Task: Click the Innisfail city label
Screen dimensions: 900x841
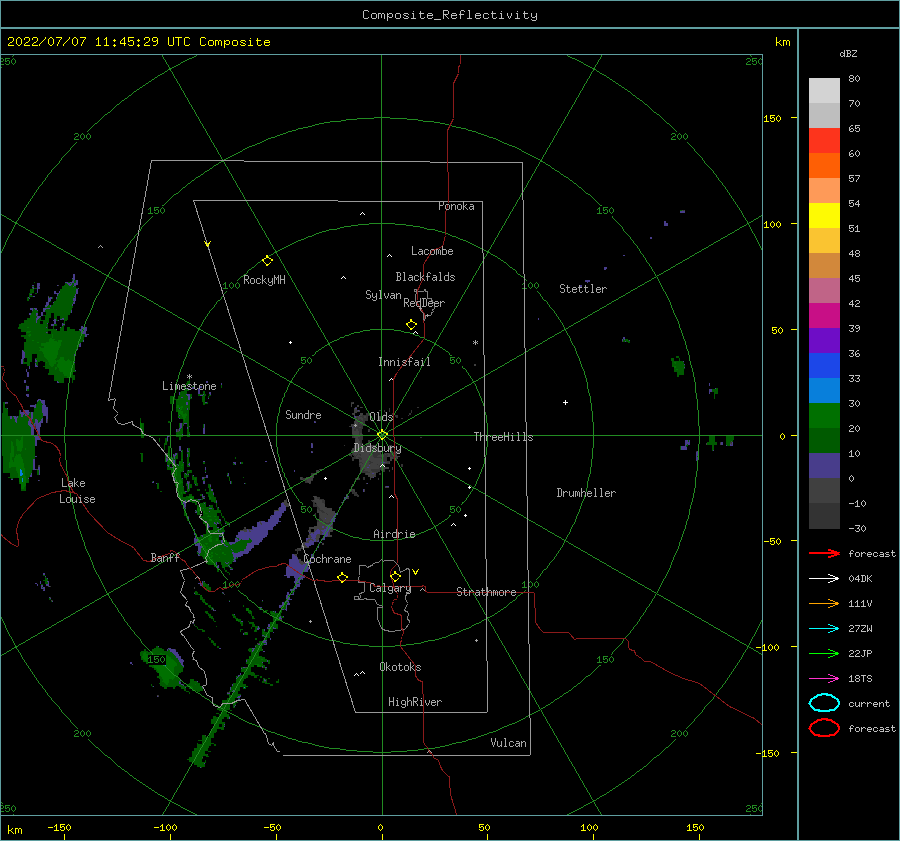Action: tap(404, 362)
